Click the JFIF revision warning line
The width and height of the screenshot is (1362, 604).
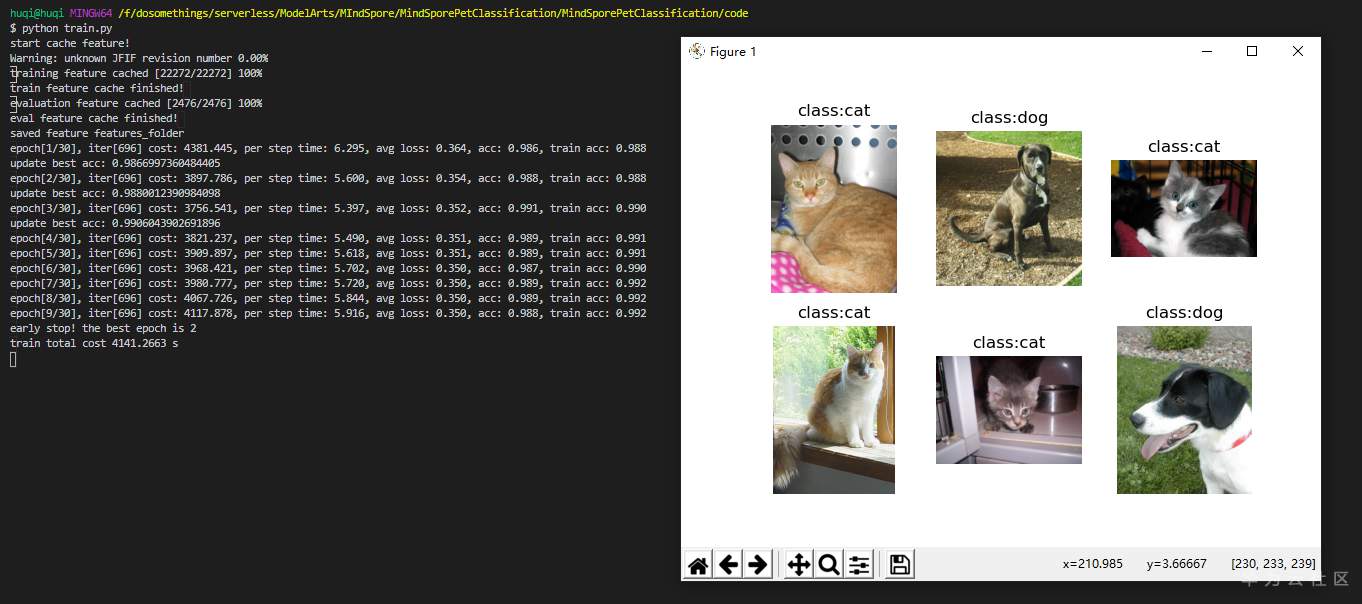click(139, 58)
